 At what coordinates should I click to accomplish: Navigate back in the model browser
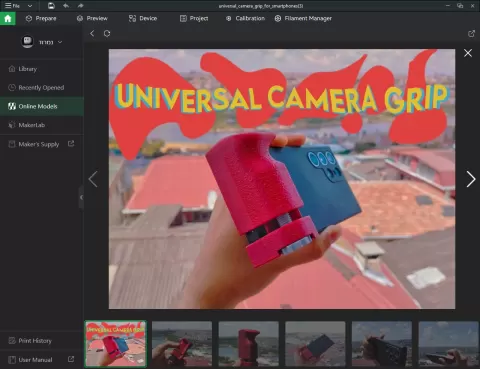tap(92, 33)
